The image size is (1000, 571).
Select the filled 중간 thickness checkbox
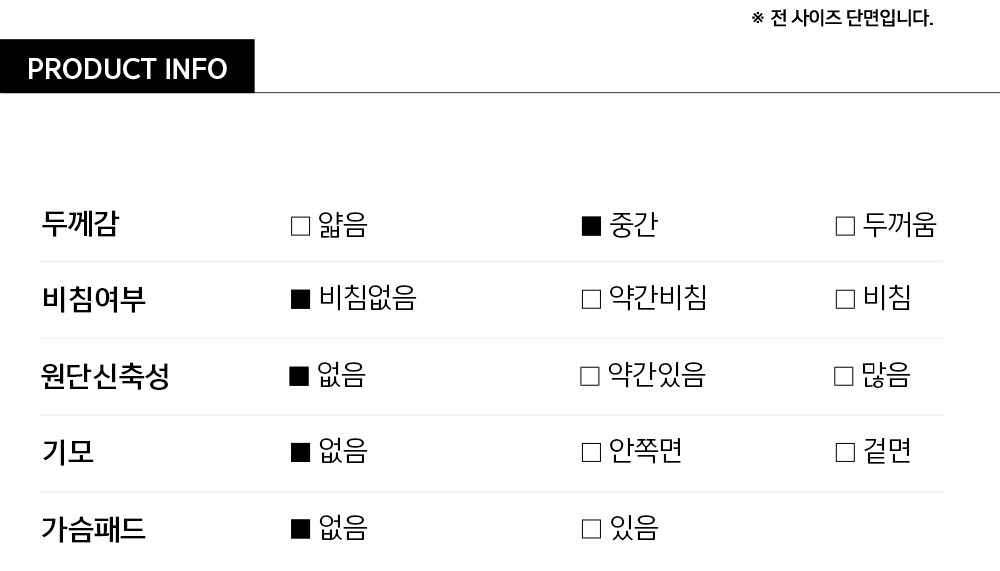(591, 226)
